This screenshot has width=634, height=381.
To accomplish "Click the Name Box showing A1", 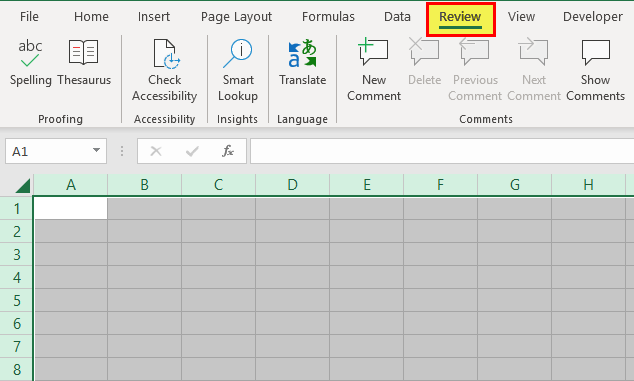I will (x=56, y=151).
